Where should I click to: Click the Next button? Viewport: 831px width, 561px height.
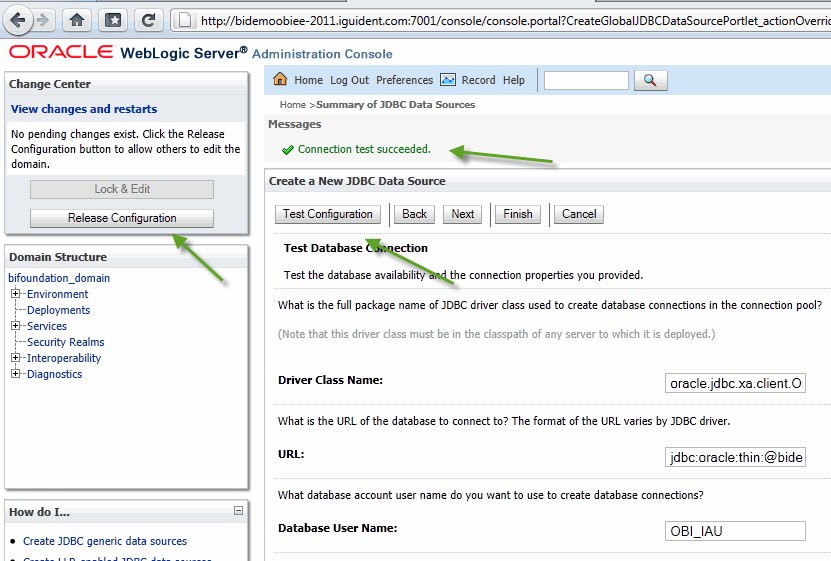click(x=463, y=214)
